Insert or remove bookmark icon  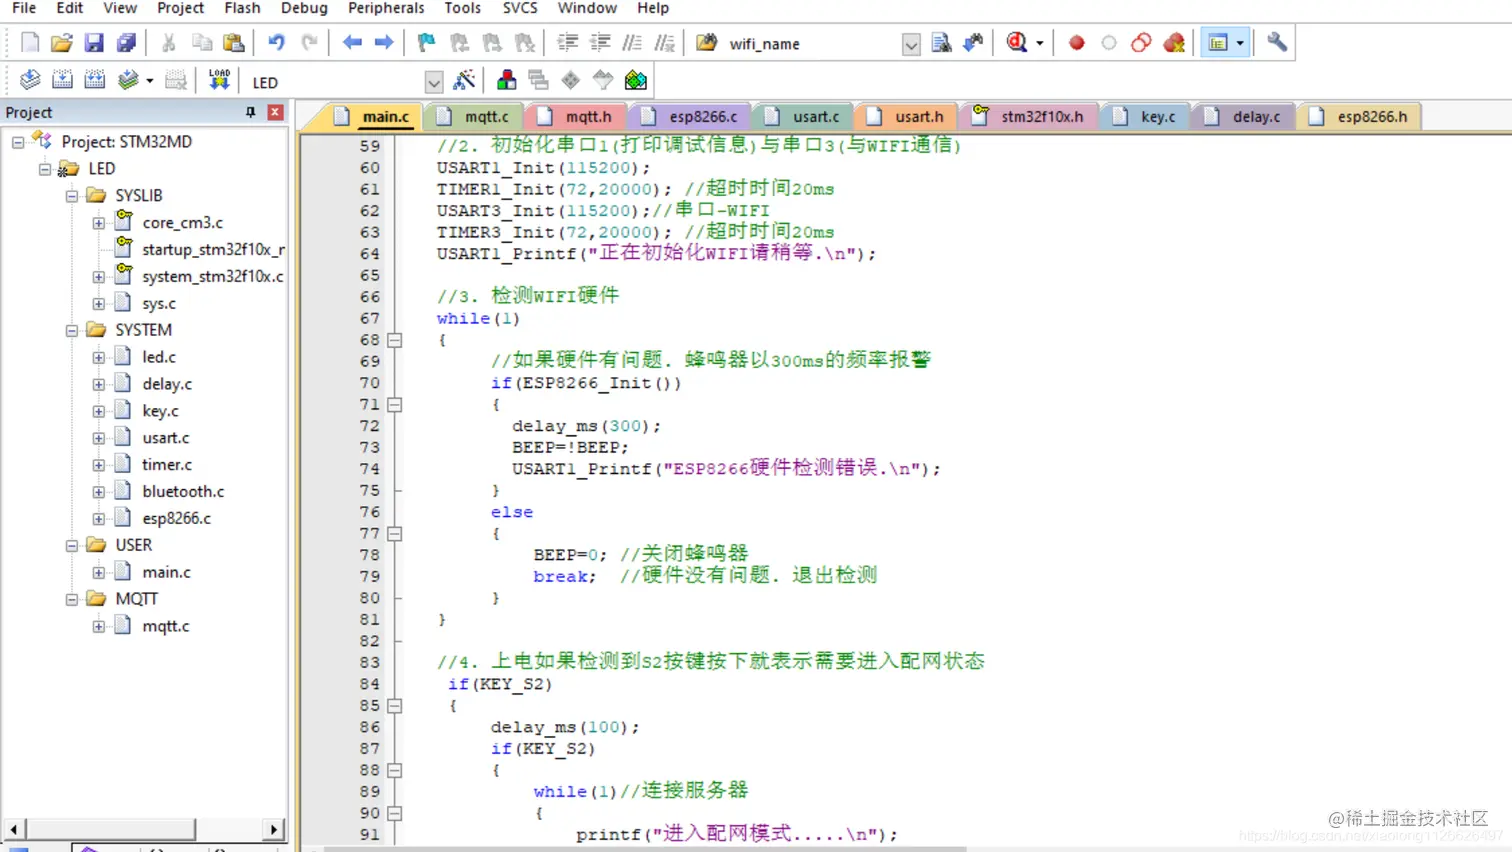(427, 43)
